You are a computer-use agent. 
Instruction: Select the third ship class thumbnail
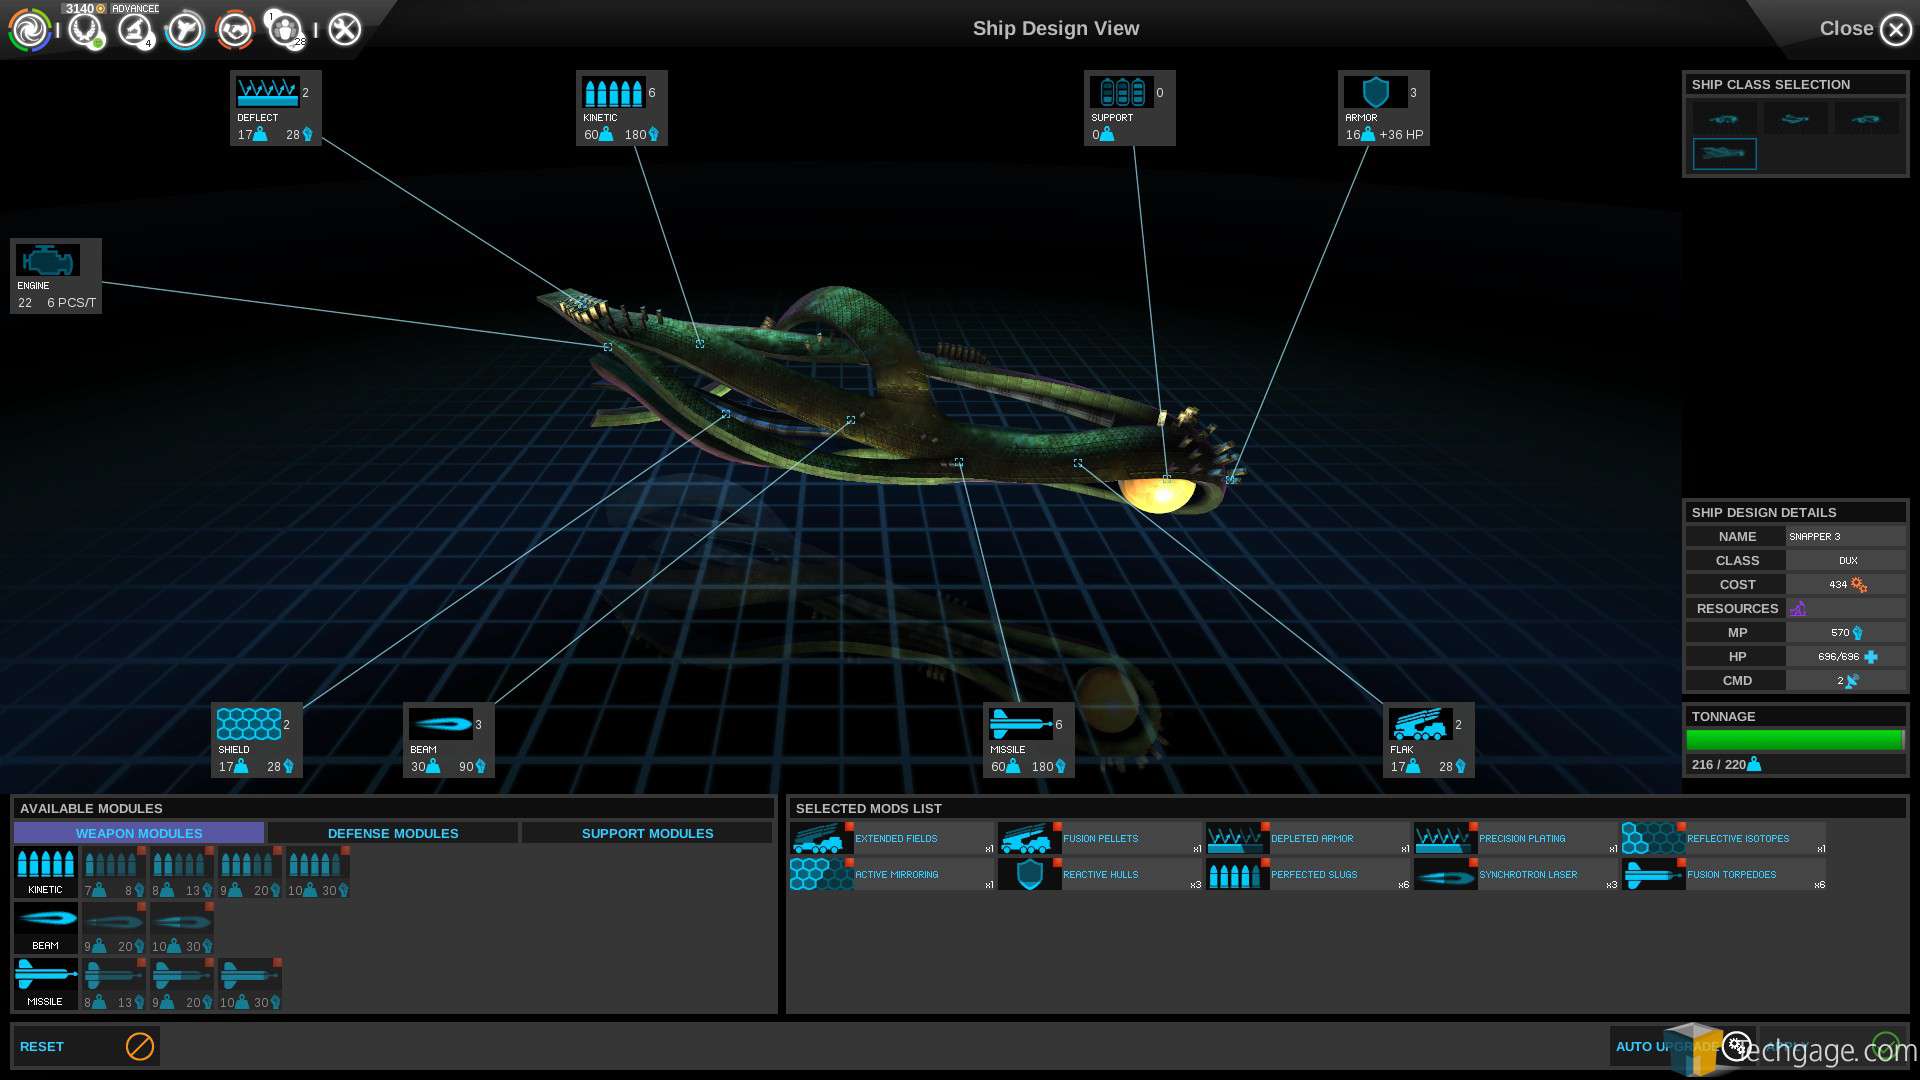point(1866,118)
